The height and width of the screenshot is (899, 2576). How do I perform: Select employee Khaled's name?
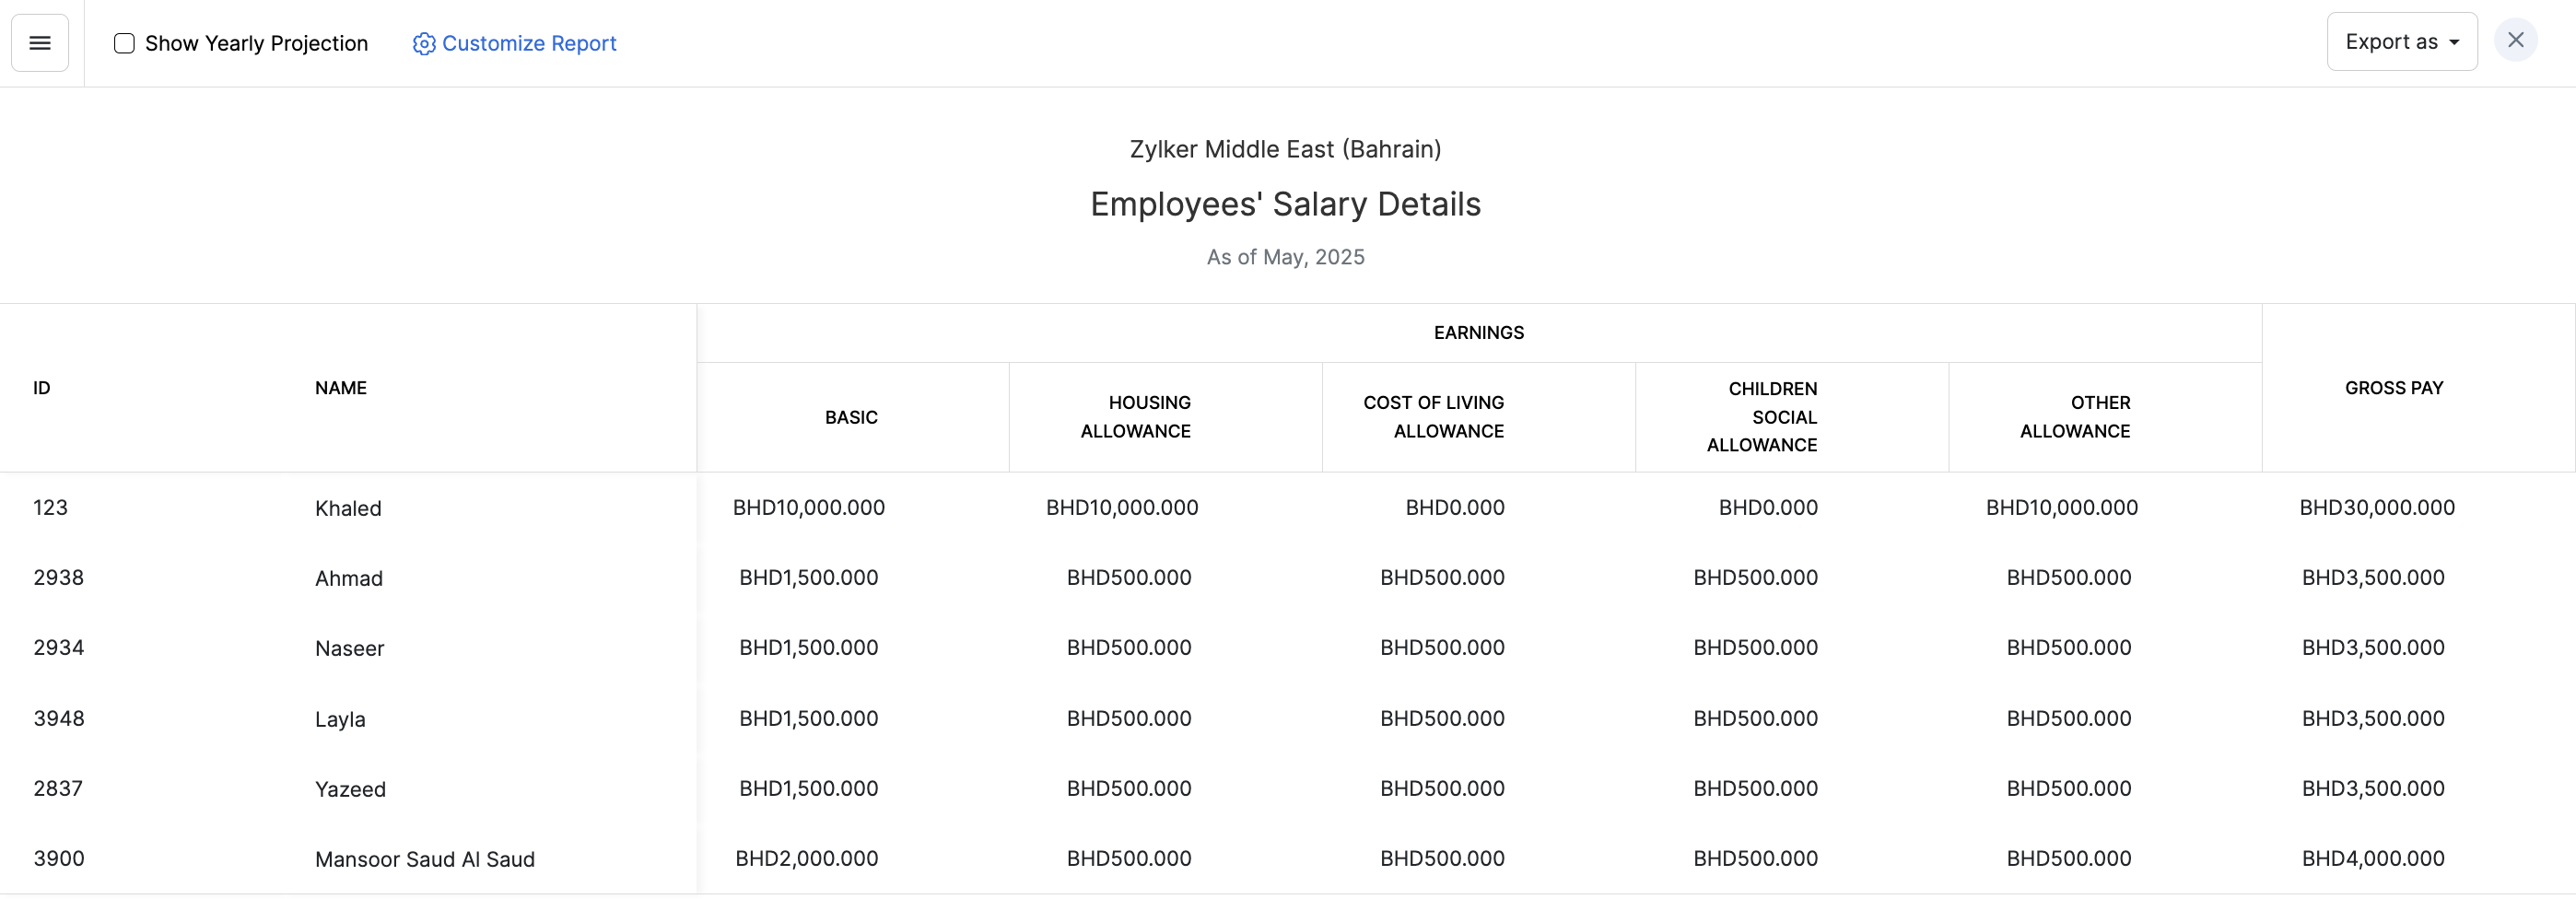348,508
